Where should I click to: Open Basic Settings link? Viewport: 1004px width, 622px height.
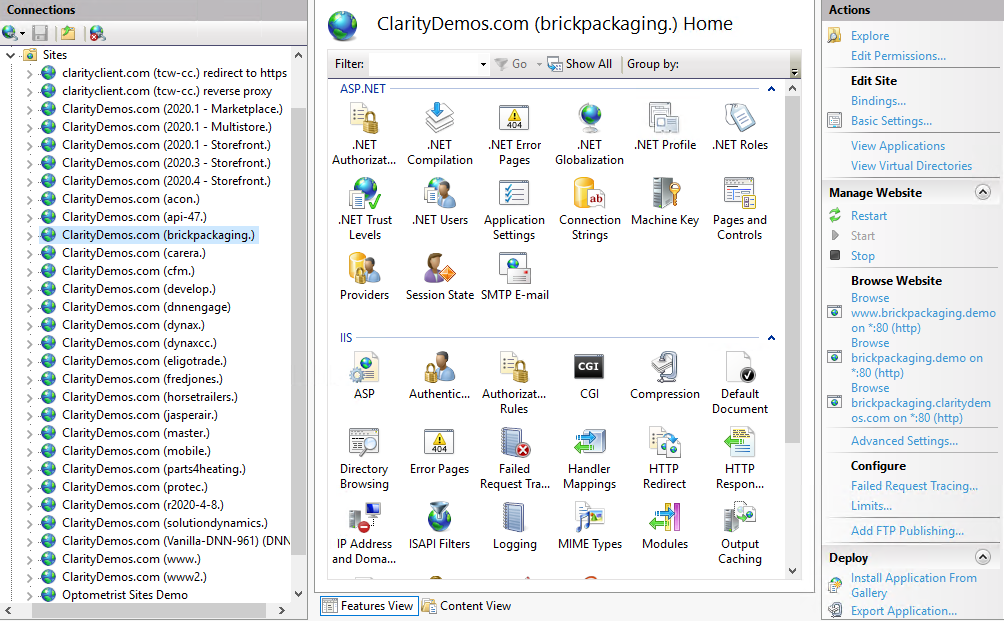point(891,120)
